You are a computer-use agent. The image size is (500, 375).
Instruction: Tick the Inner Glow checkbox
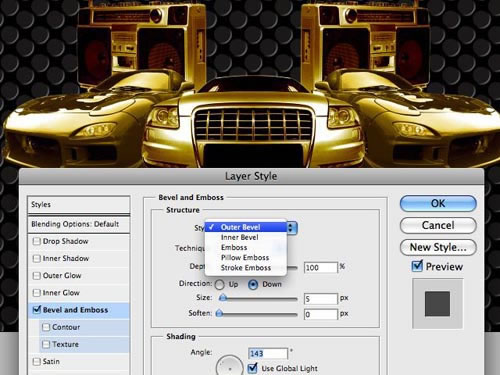36,293
